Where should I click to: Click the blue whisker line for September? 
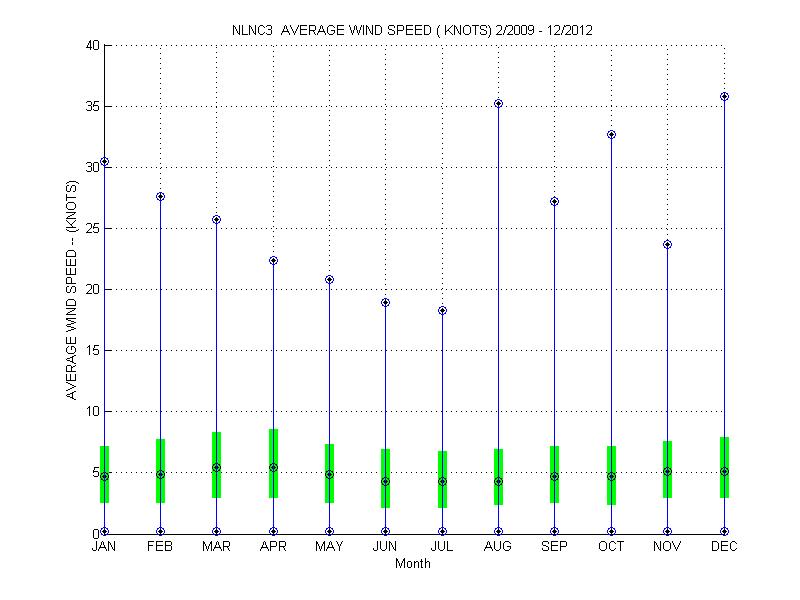tap(555, 320)
